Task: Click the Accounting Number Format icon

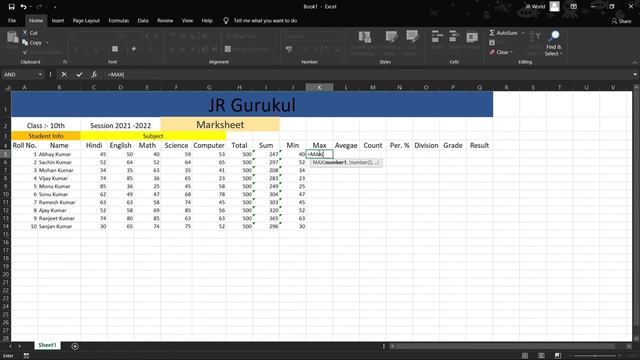Action: [x=289, y=49]
